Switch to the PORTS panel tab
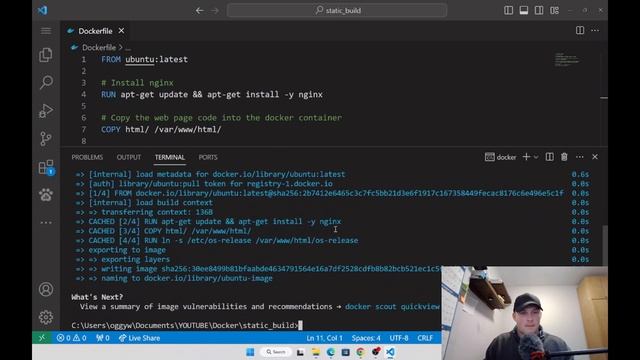This screenshot has height=360, width=640. tap(208, 157)
